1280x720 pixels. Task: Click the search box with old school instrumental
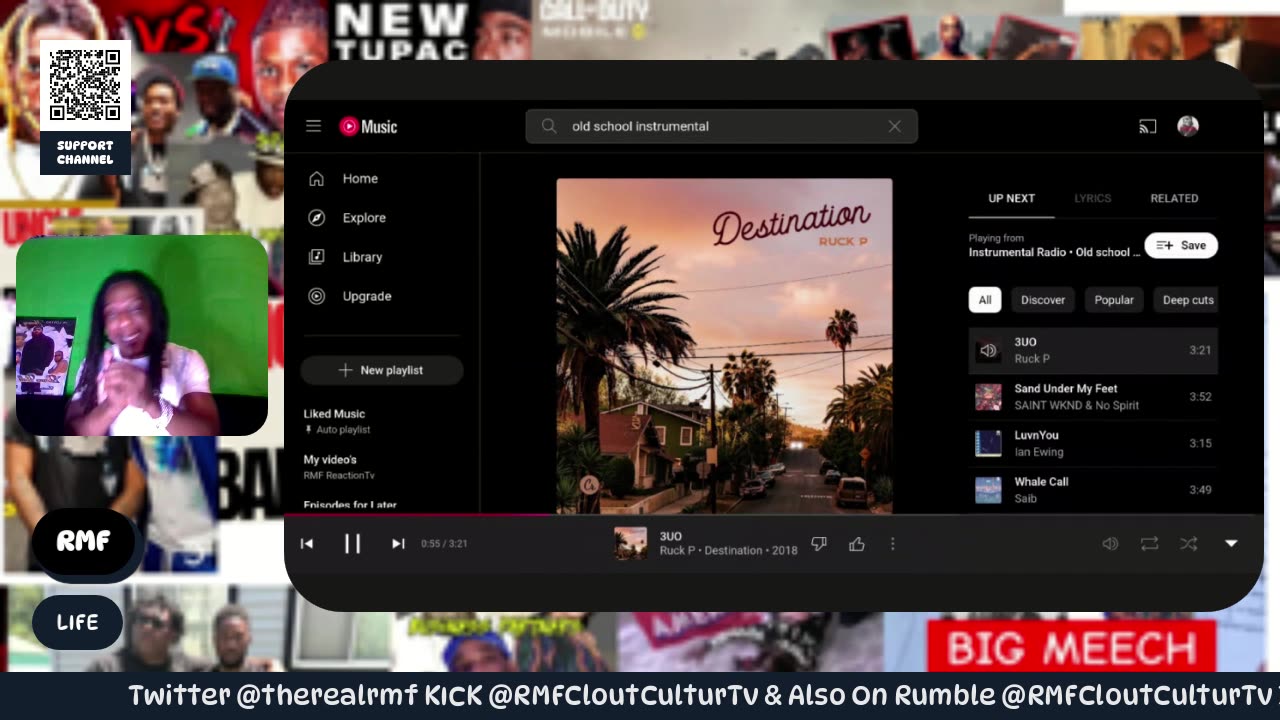click(721, 126)
